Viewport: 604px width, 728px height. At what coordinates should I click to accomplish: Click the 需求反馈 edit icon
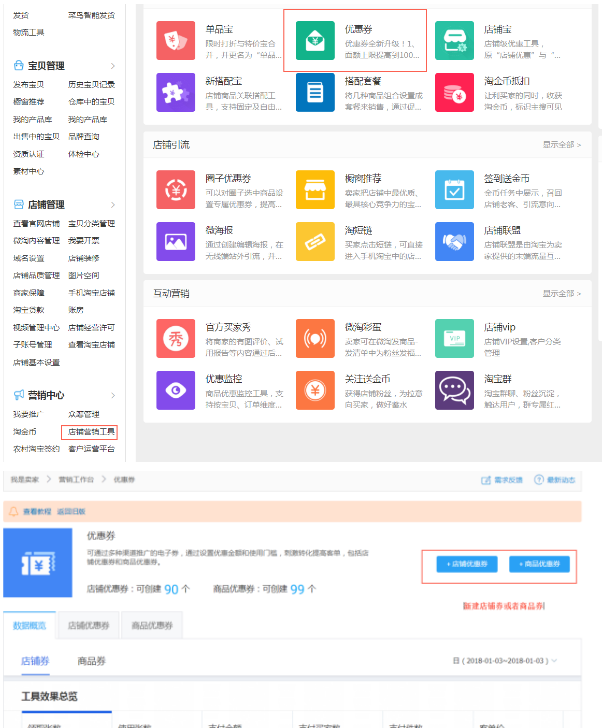click(x=486, y=480)
